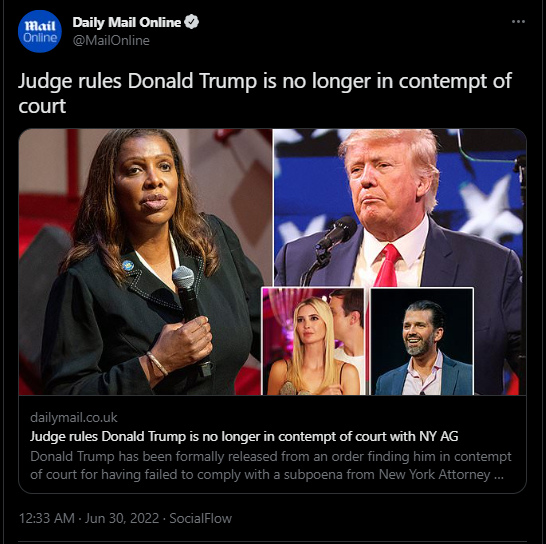Viewport: 546px width, 544px height.
Task: Click the card description about subpoena
Action: [271, 465]
